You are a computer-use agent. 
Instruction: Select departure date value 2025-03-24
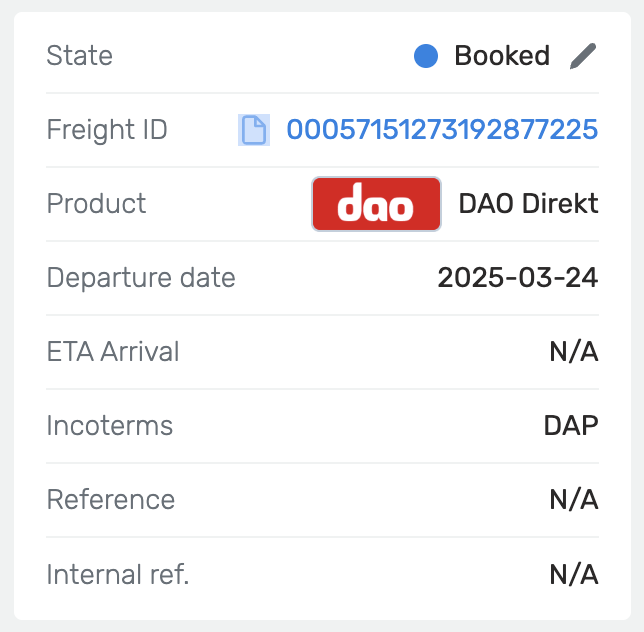[518, 278]
